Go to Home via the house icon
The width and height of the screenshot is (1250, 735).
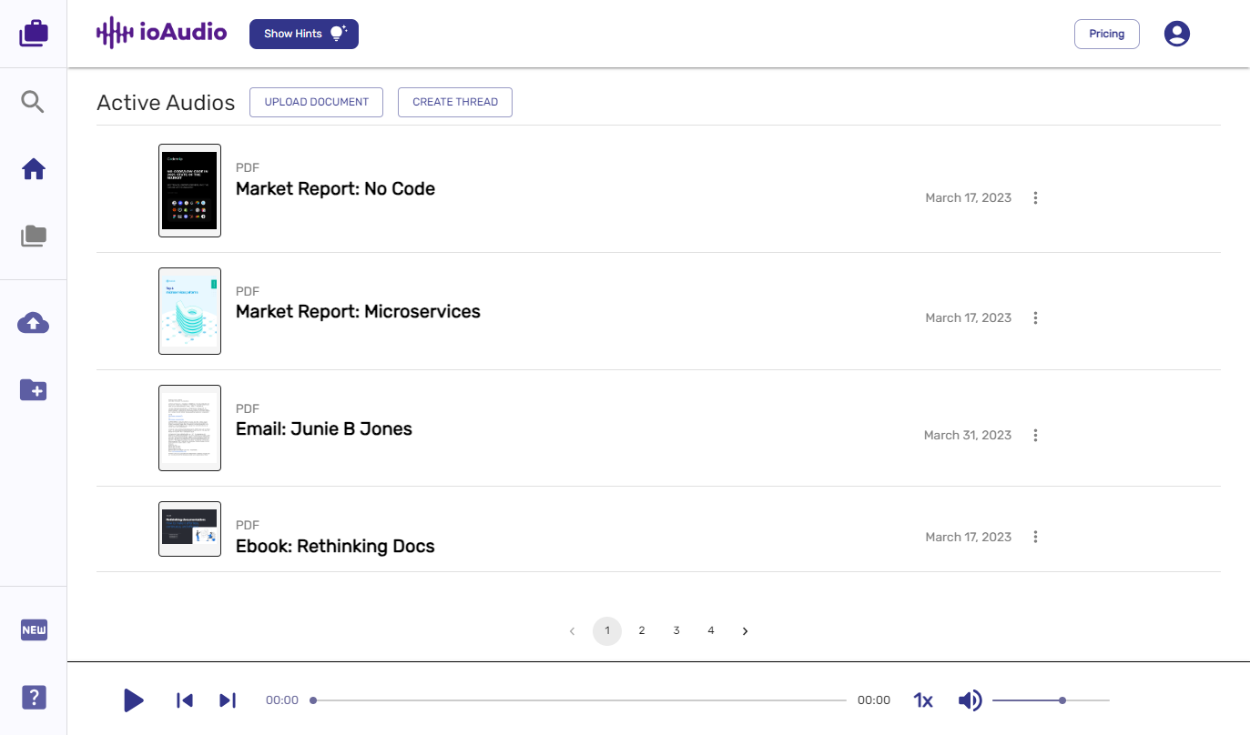pos(33,169)
